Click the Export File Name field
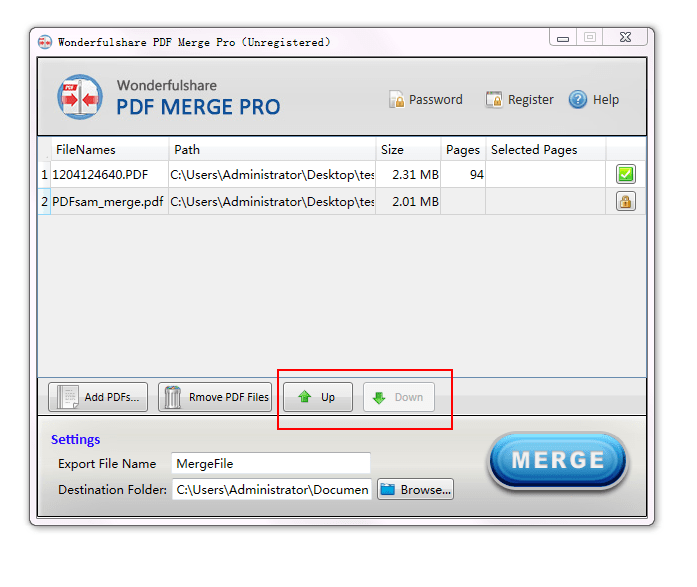The image size is (697, 587). pos(271,463)
